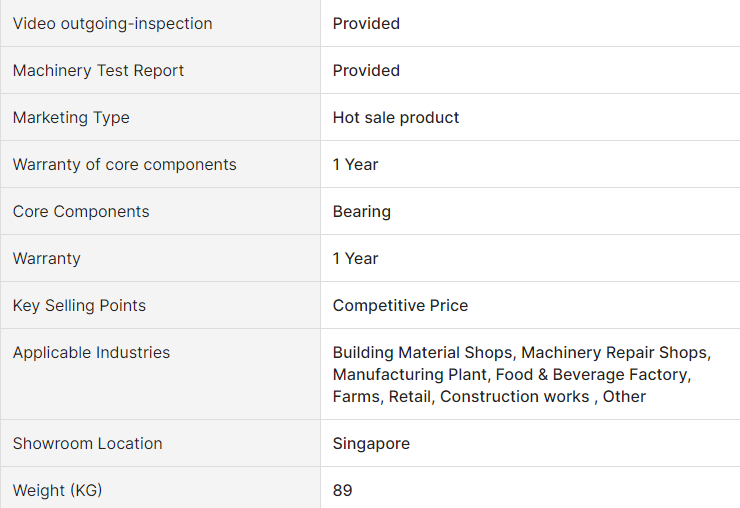This screenshot has height=508, width=740.
Task: Click the 'Key Selling Points' label
Action: (79, 305)
